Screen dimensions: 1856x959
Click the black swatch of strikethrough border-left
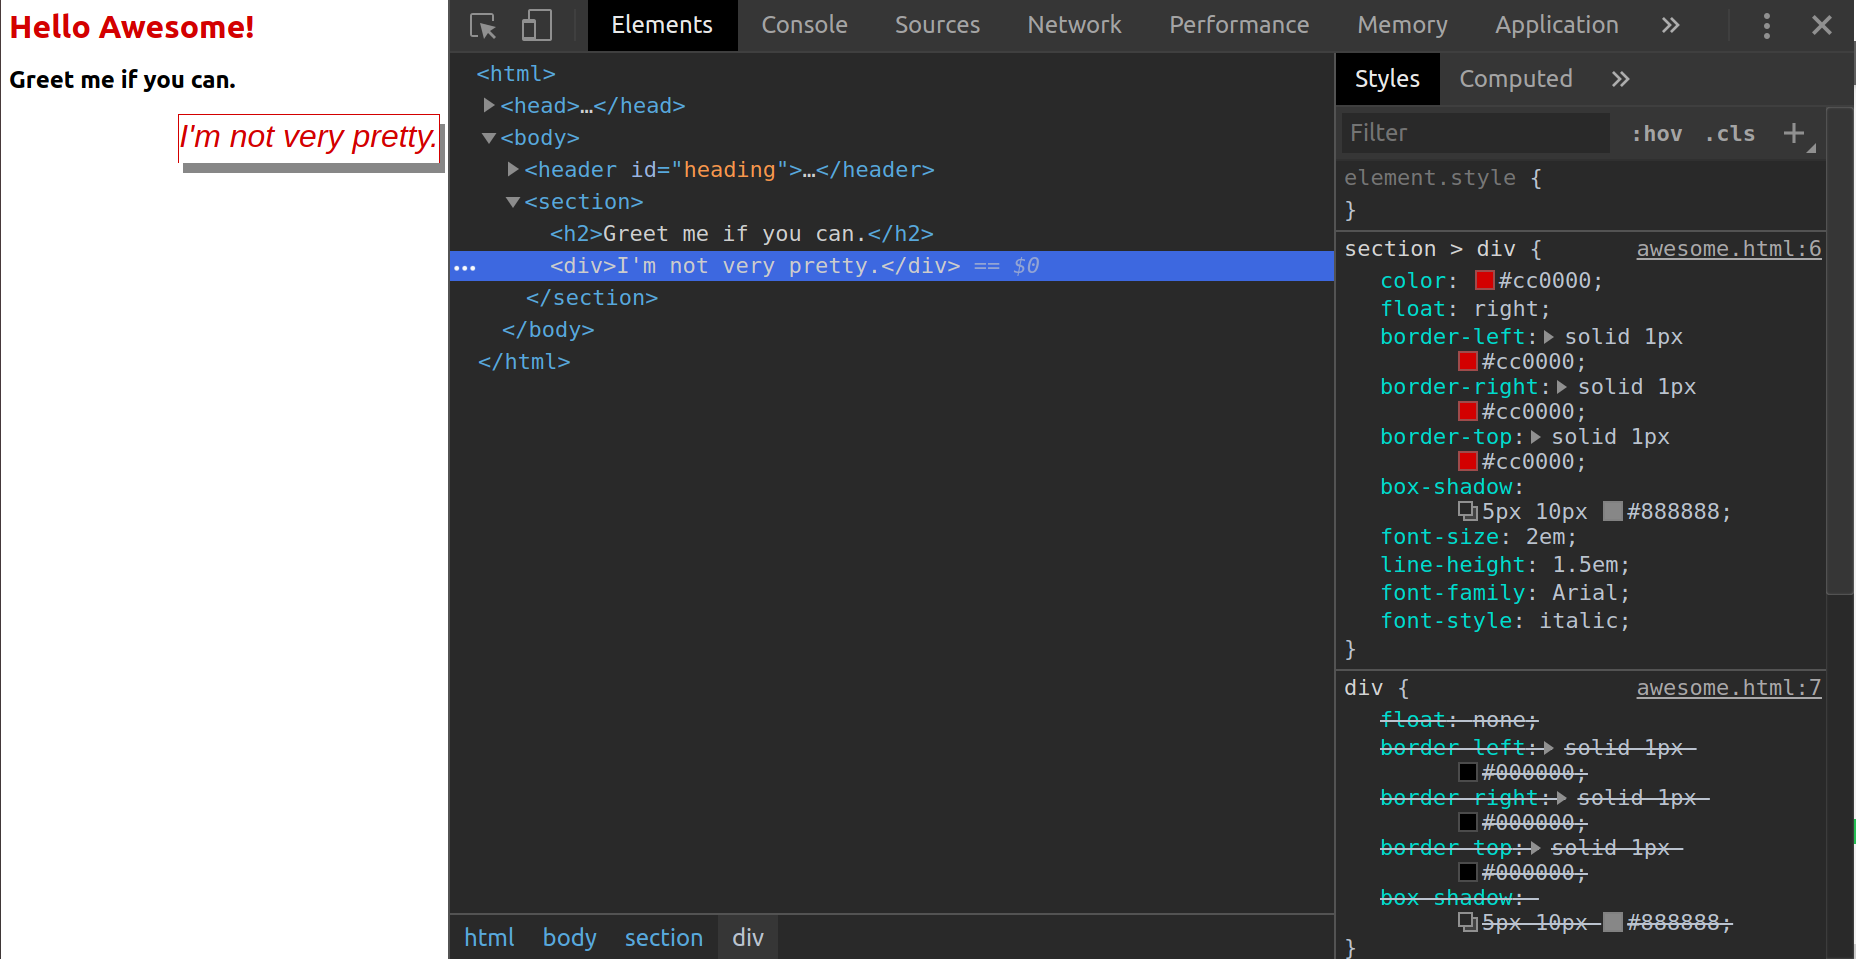click(1468, 772)
